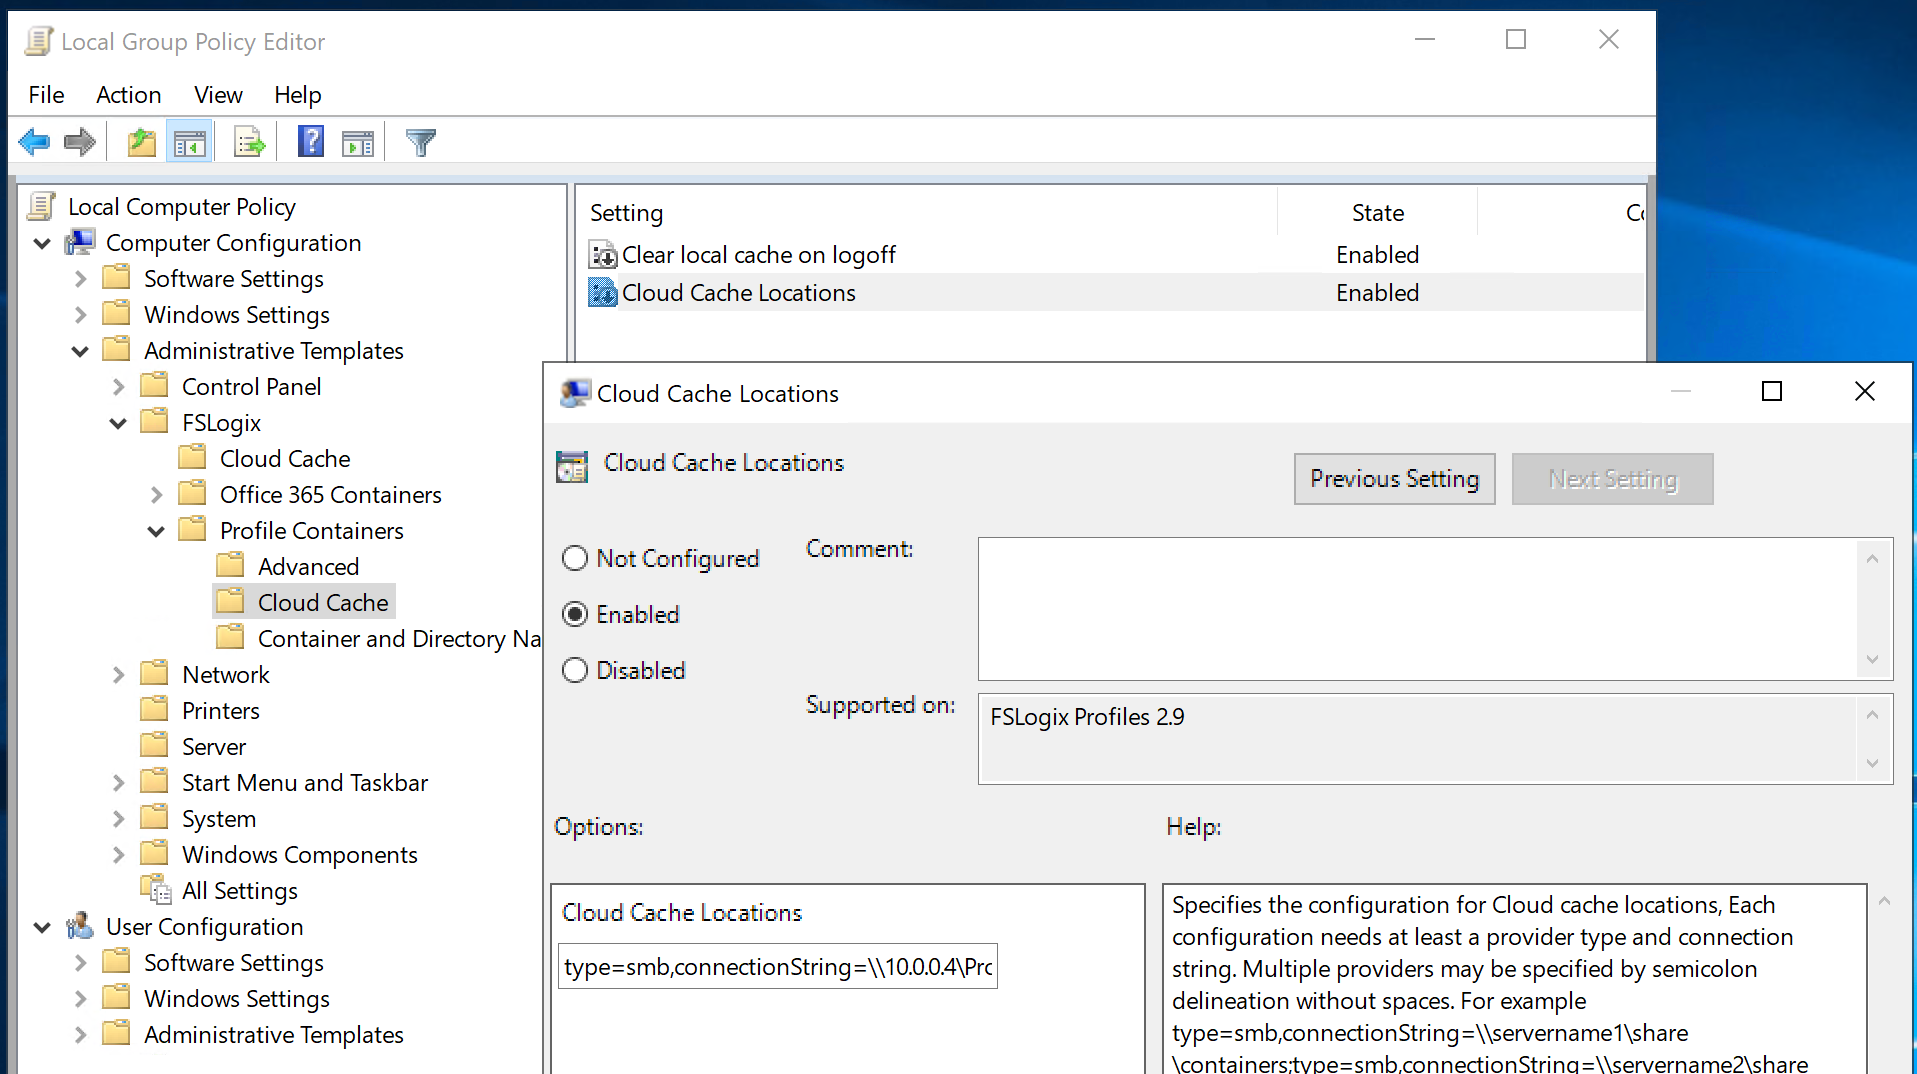1917x1074 pixels.
Task: Select the Enabled radio button
Action: pos(575,614)
